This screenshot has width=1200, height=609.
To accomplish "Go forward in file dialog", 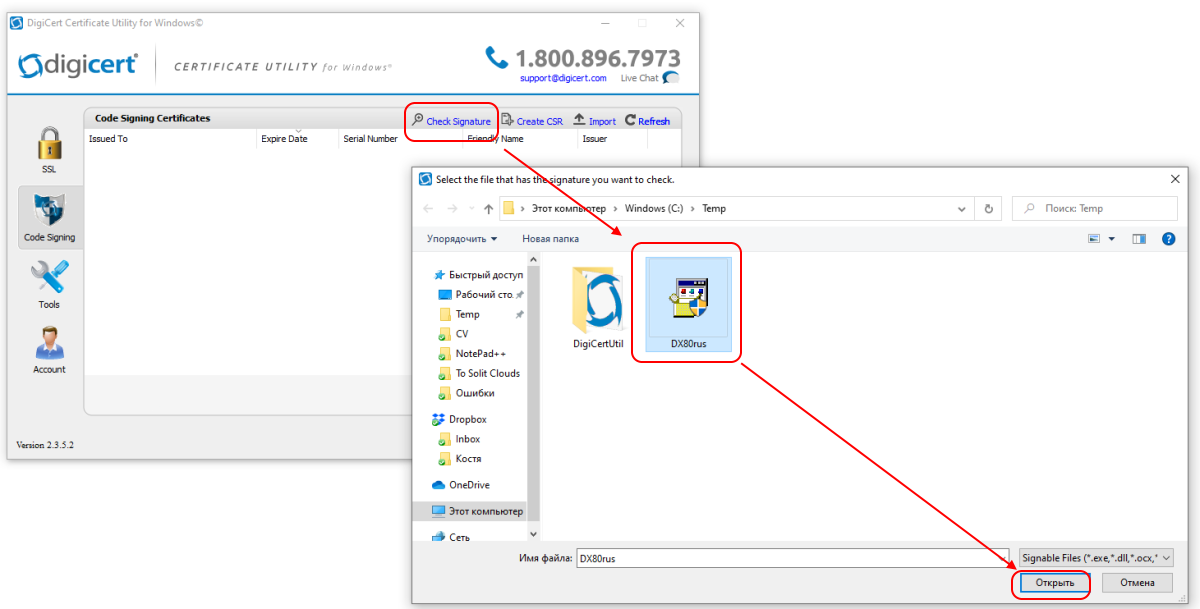I will click(453, 209).
